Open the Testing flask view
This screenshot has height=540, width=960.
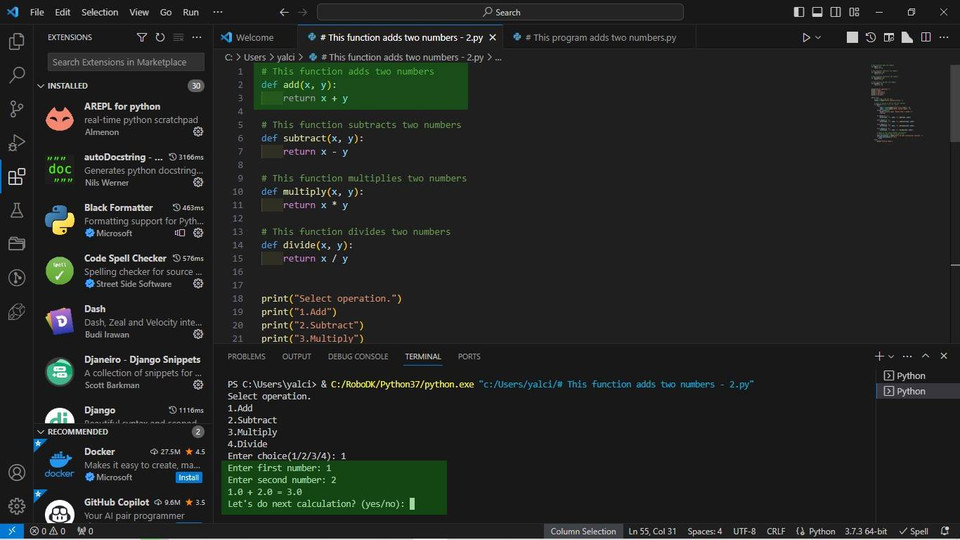click(16, 210)
